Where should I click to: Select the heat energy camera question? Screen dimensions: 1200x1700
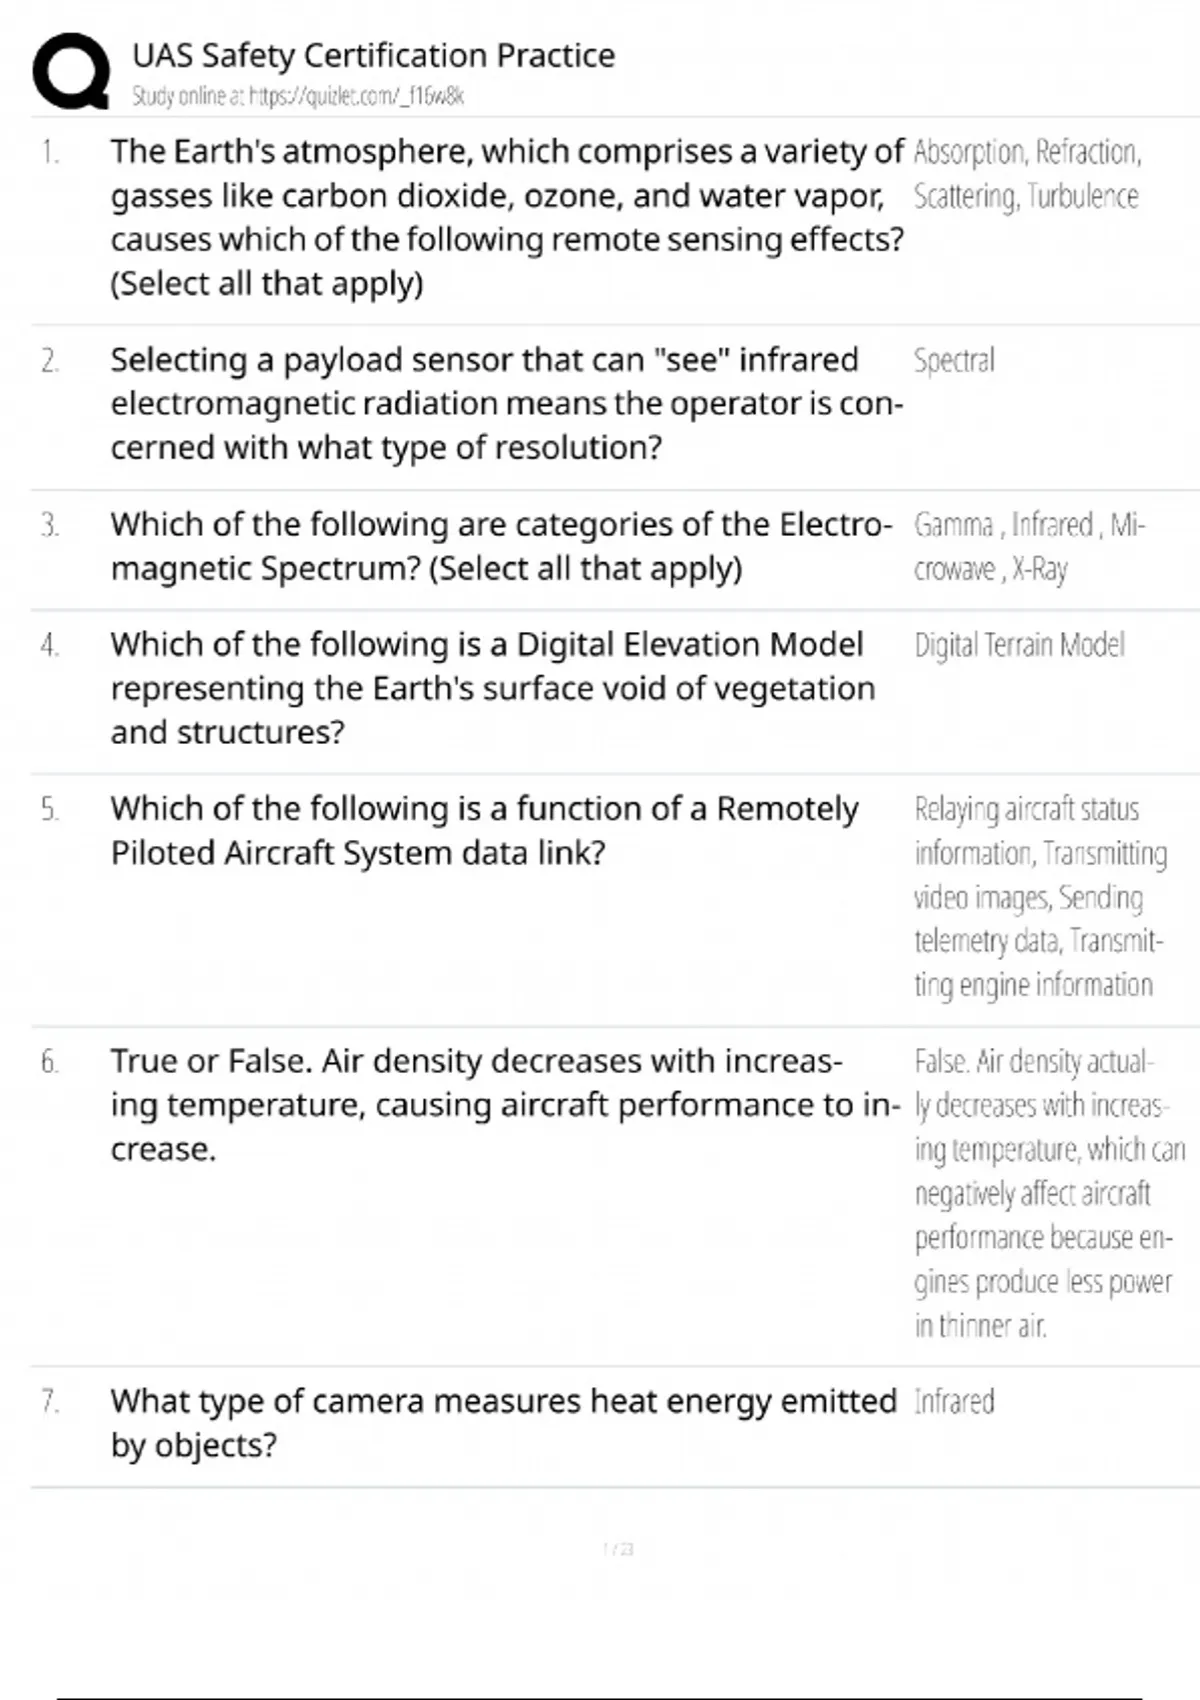[503, 1422]
